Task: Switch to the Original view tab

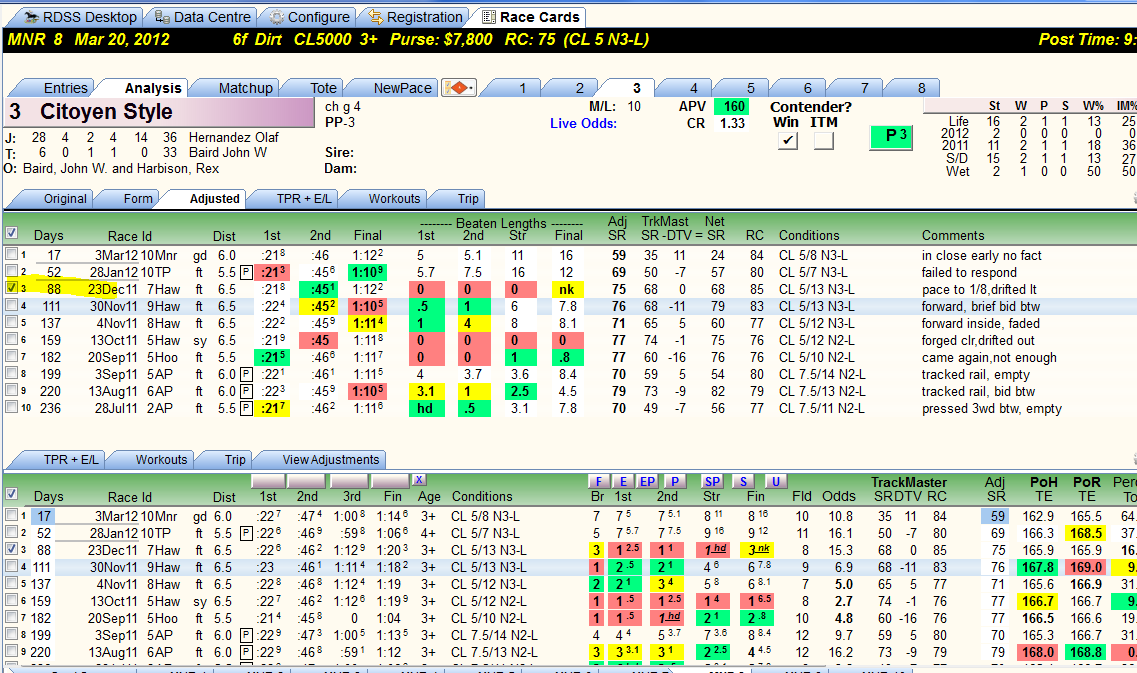Action: 65,199
